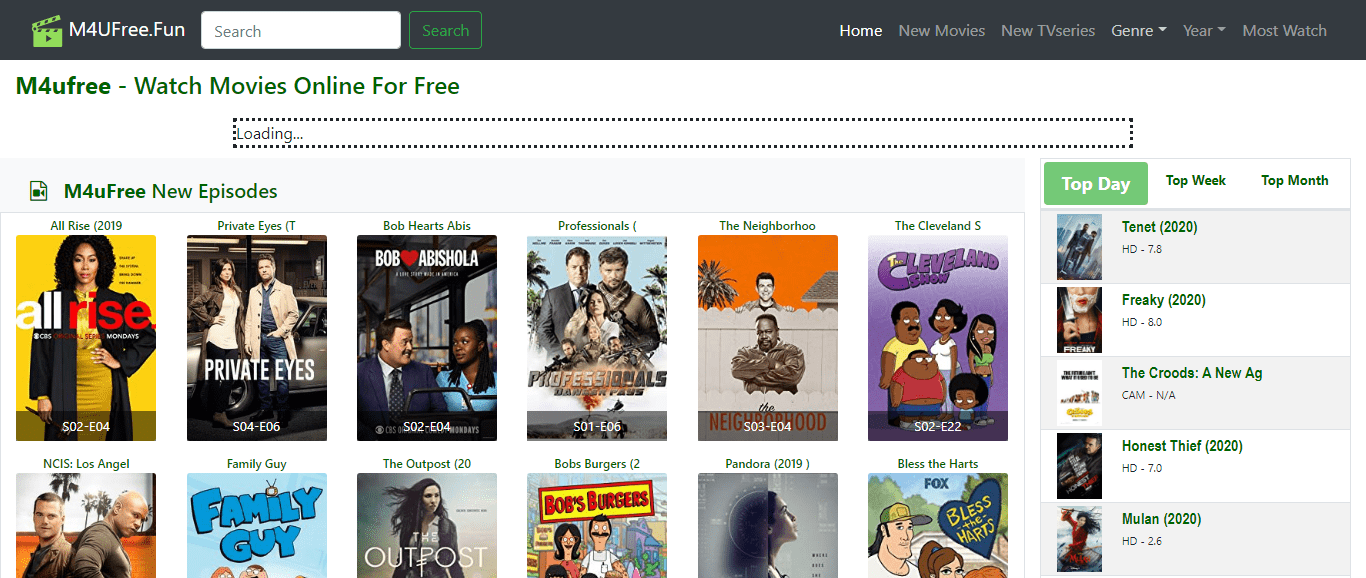Image resolution: width=1366 pixels, height=578 pixels.
Task: Click the Freaky small poster thumbnail
Action: pos(1079,320)
